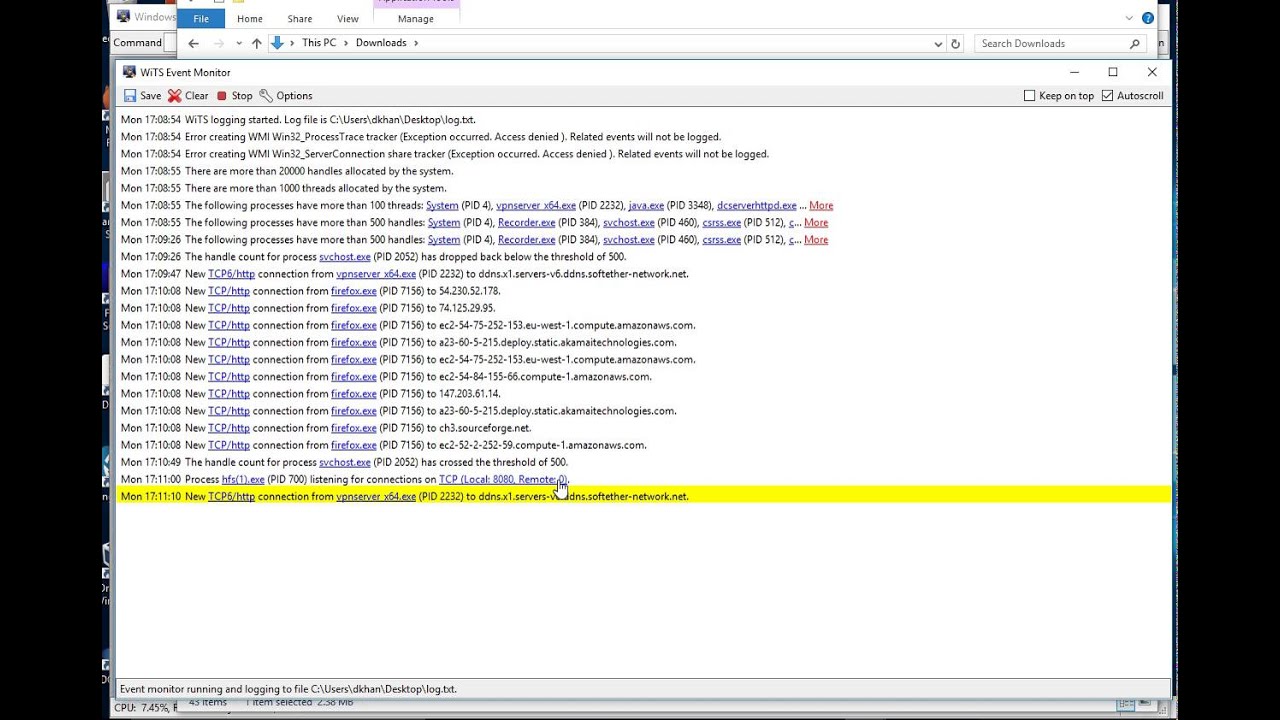Select the 'more than 20000 handles' row
1280x720 pixels.
(644, 171)
